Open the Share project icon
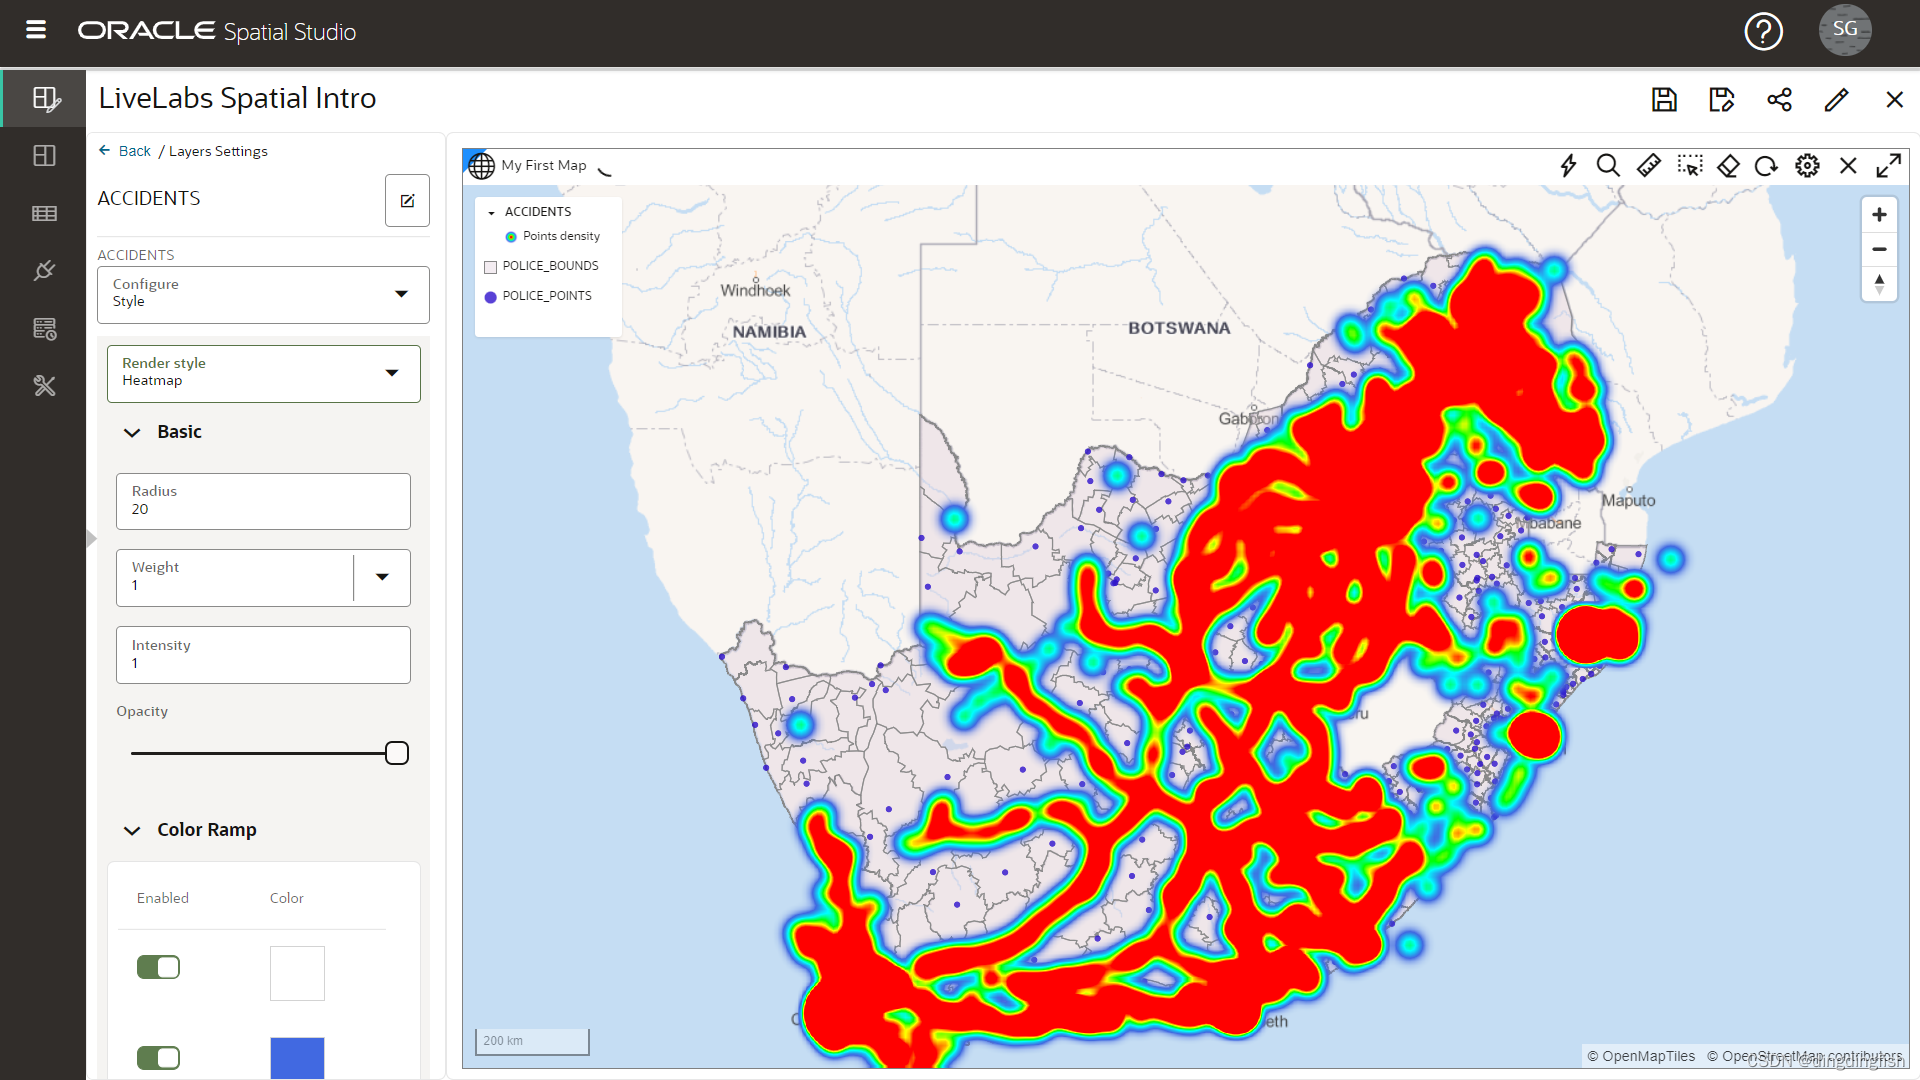Image resolution: width=1920 pixels, height=1080 pixels. [x=1779, y=99]
